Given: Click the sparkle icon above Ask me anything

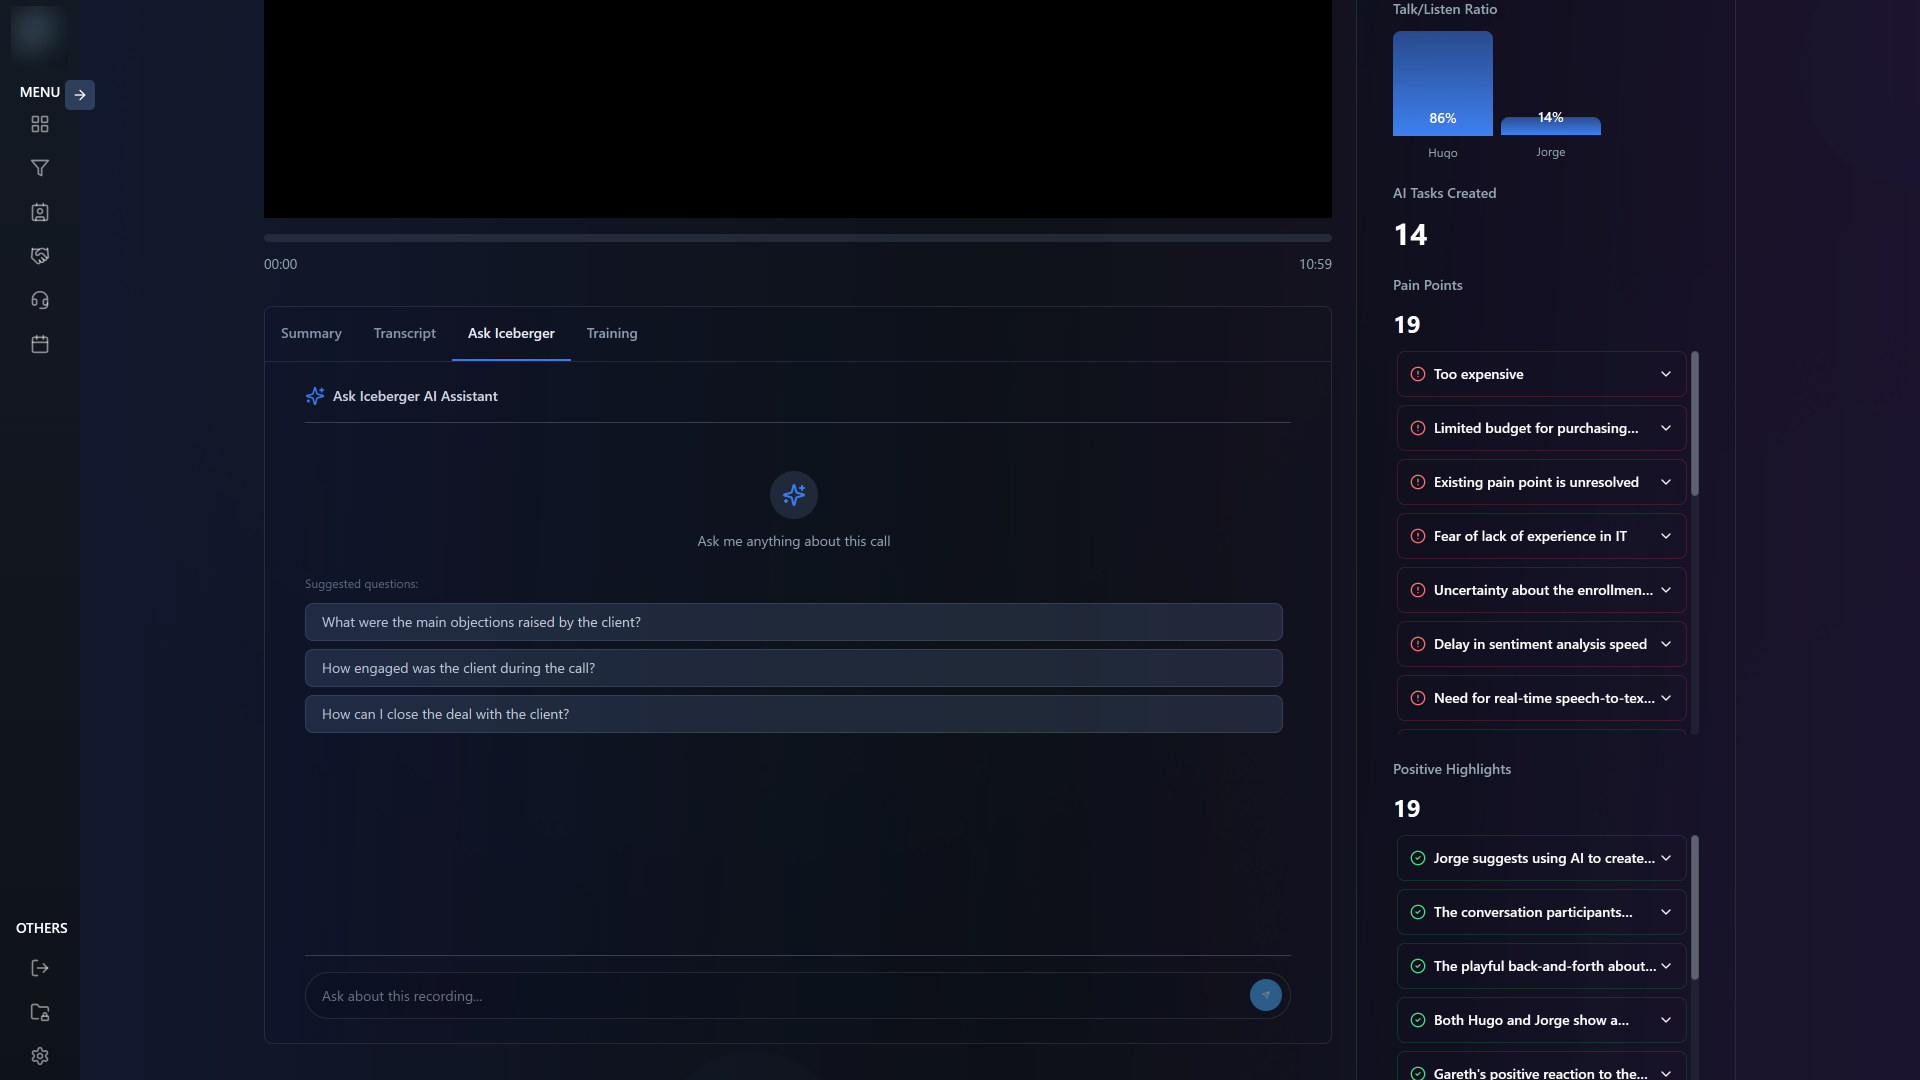Looking at the screenshot, I should [x=794, y=495].
